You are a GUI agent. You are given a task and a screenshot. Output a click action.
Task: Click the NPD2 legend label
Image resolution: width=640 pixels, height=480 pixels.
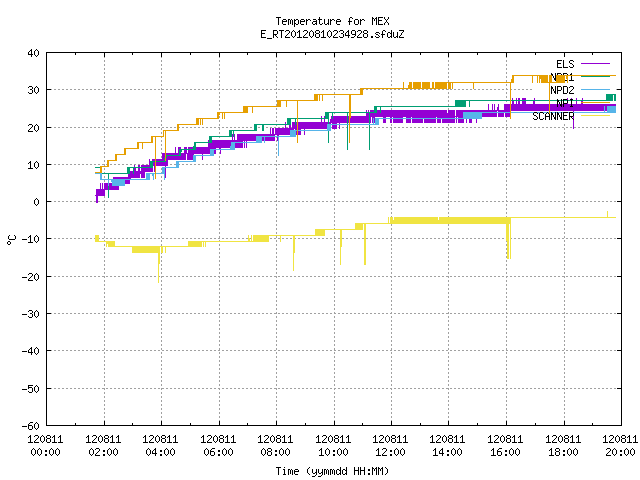(562, 90)
